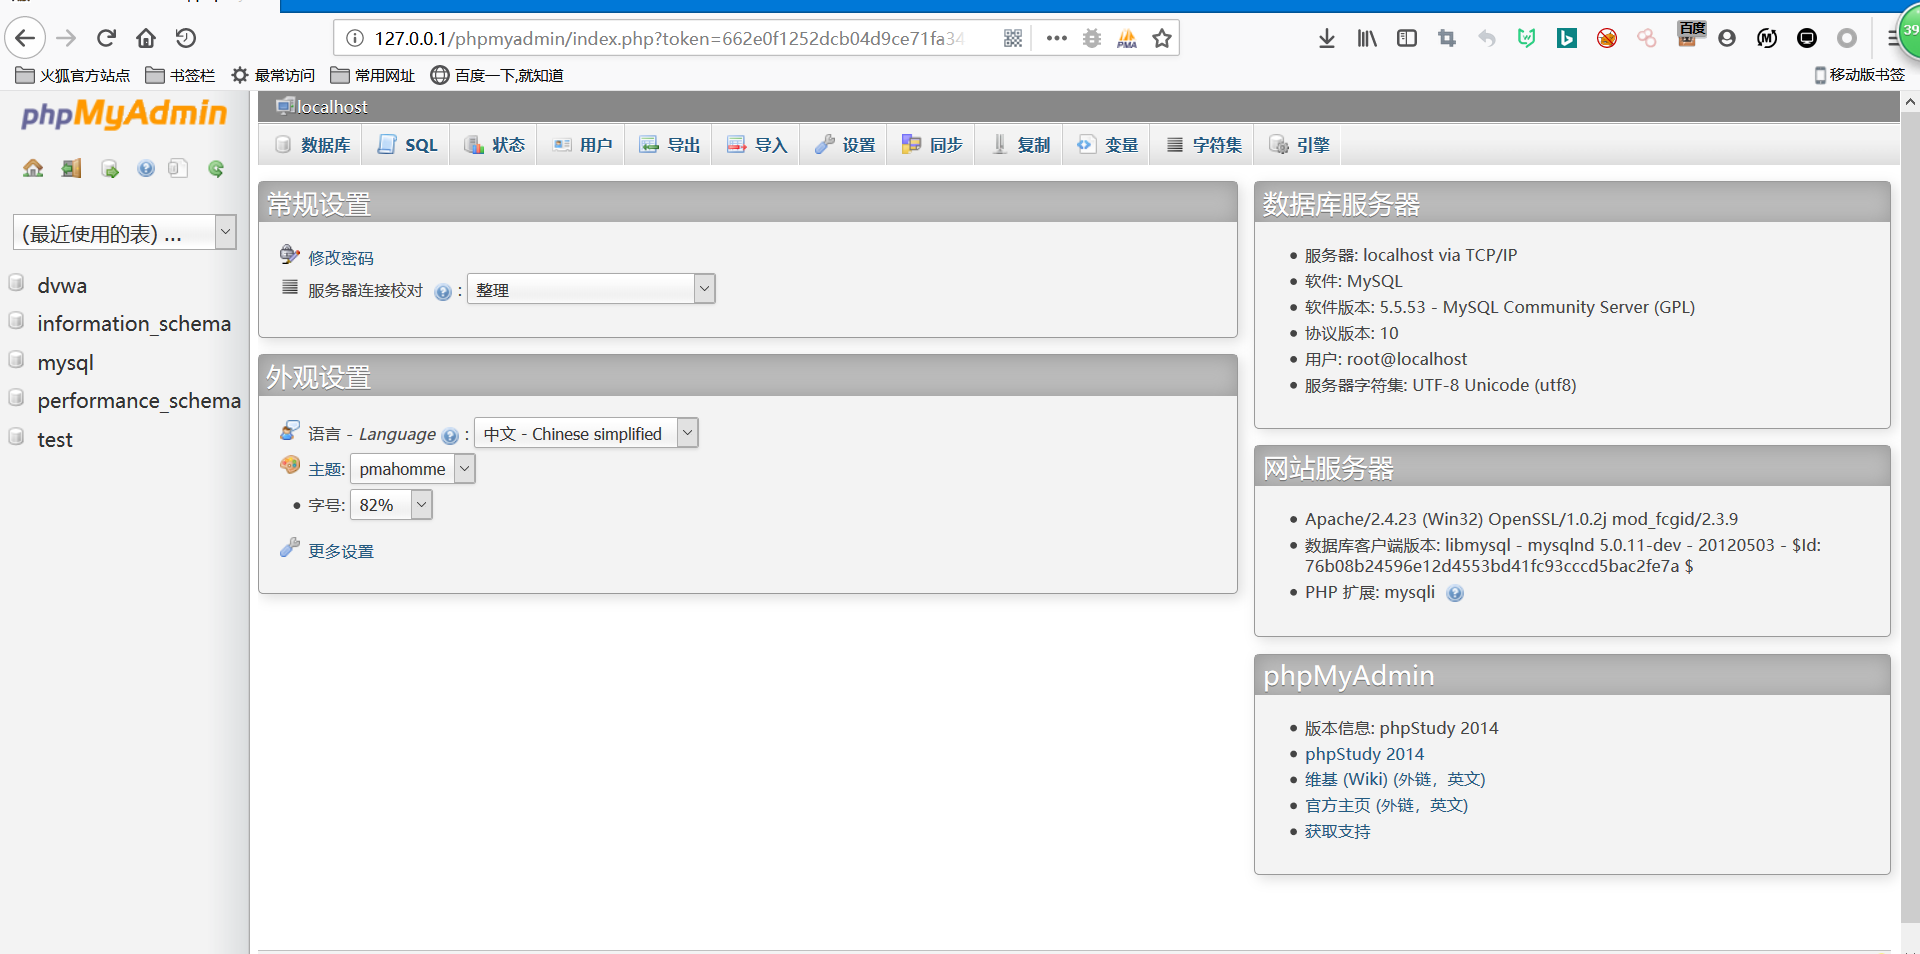Image resolution: width=1920 pixels, height=954 pixels.
Task: Click the 修改密码 link
Action: point(341,258)
